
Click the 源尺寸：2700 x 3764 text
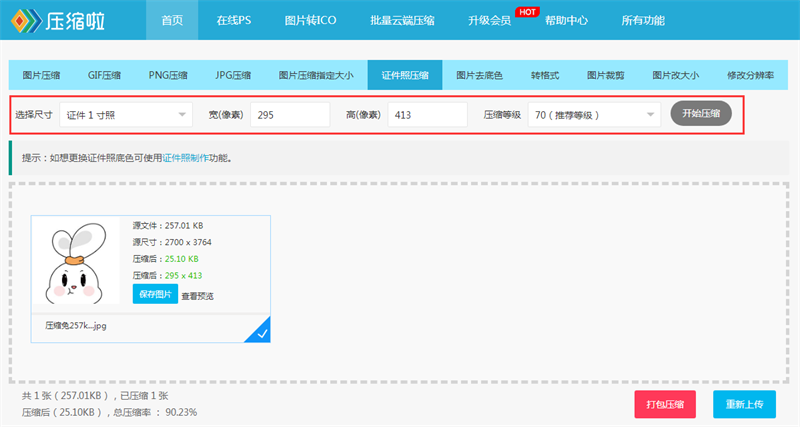pos(172,242)
